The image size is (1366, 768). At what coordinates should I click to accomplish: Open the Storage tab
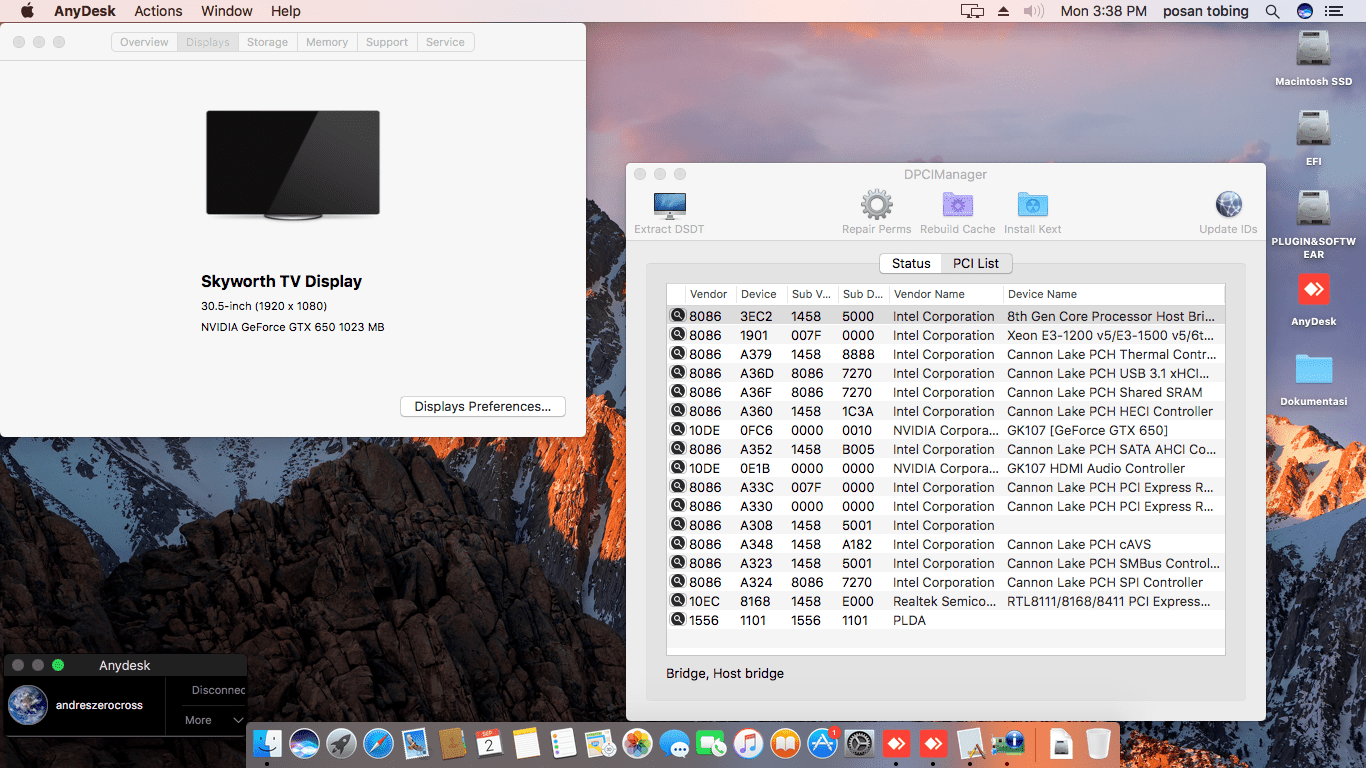point(267,42)
